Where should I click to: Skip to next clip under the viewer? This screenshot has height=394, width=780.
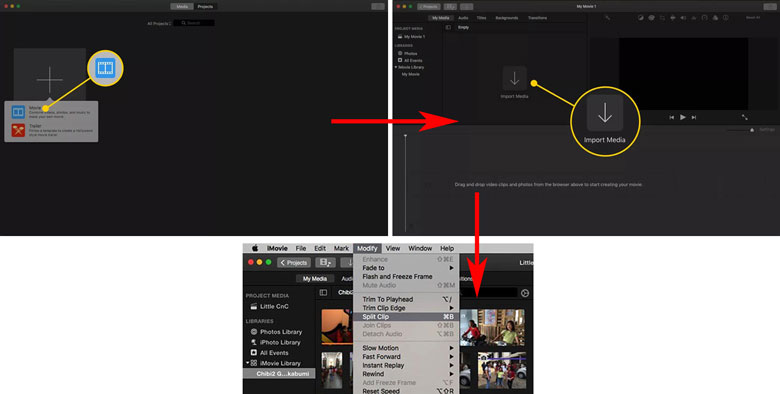[694, 117]
